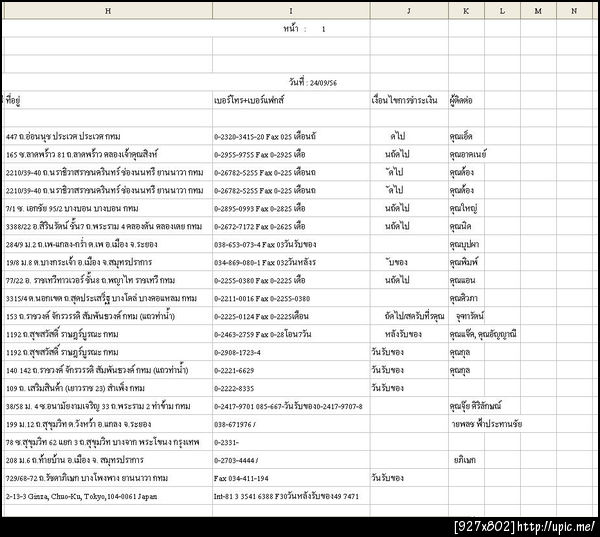Click address cell starting '208 ม.6'
Image resolution: width=600 pixels, height=537 pixels.
click(x=108, y=460)
